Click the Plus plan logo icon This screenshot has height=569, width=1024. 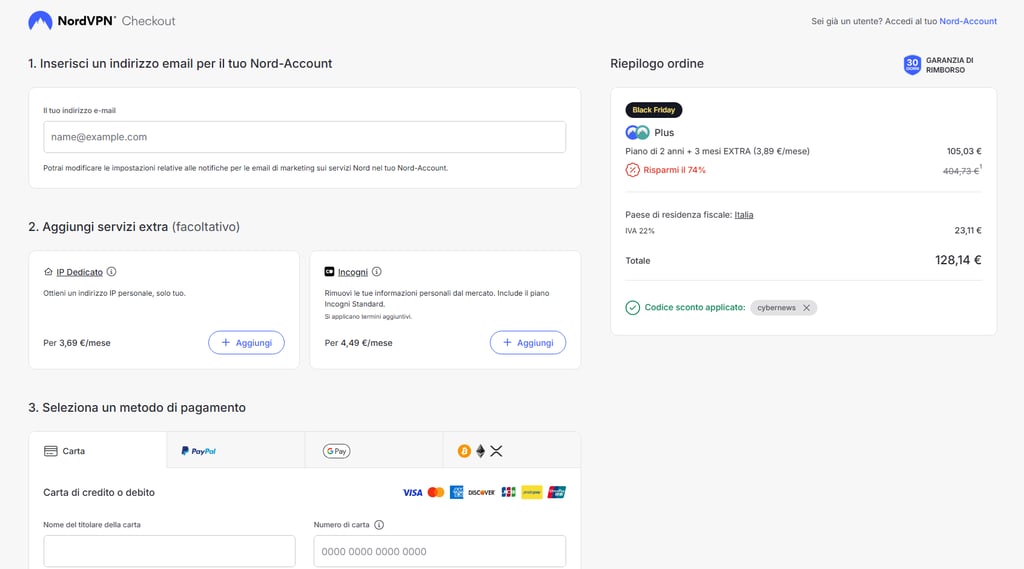tap(637, 133)
